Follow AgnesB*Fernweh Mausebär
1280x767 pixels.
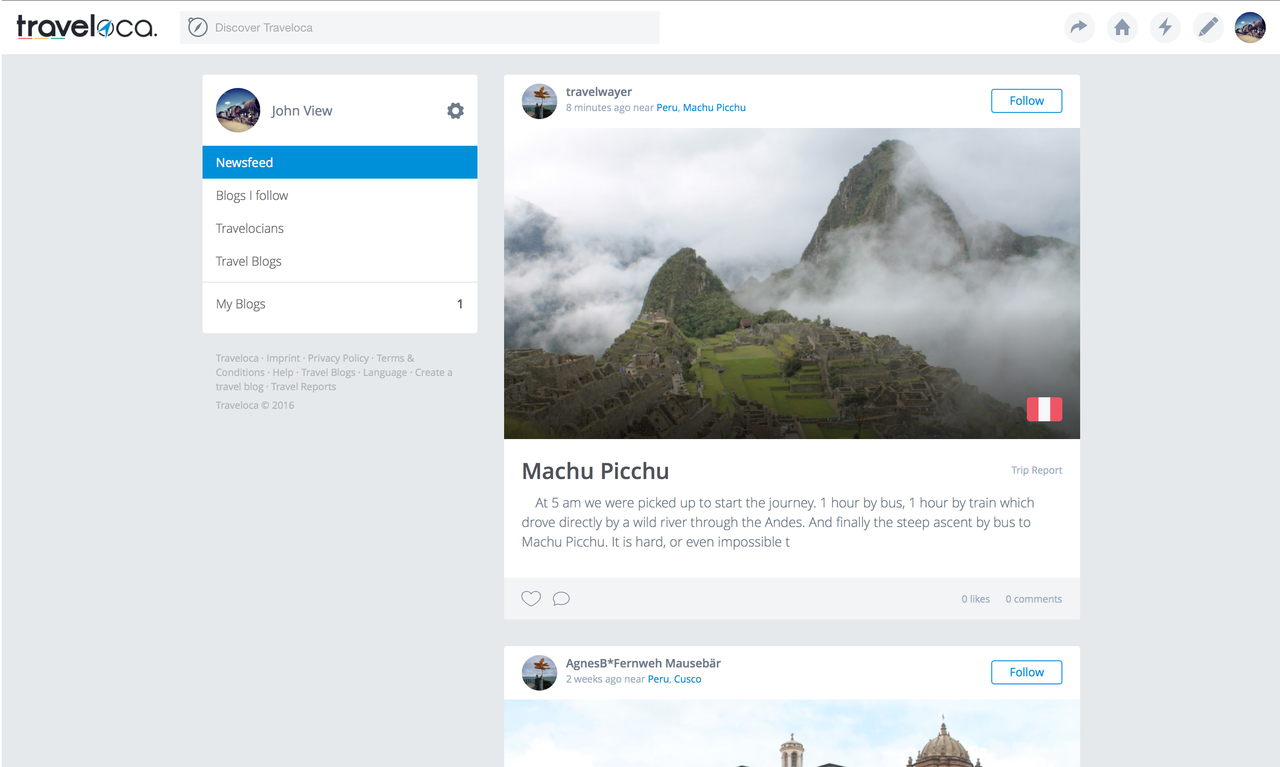coord(1026,672)
